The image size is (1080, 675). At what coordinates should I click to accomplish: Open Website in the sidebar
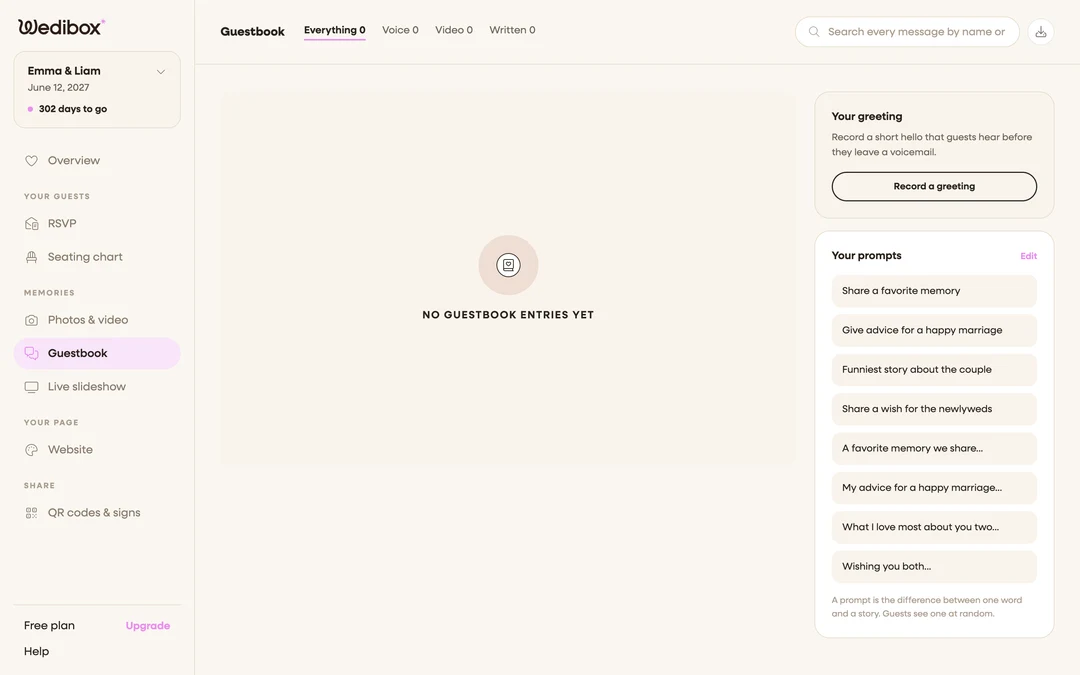coord(97,450)
